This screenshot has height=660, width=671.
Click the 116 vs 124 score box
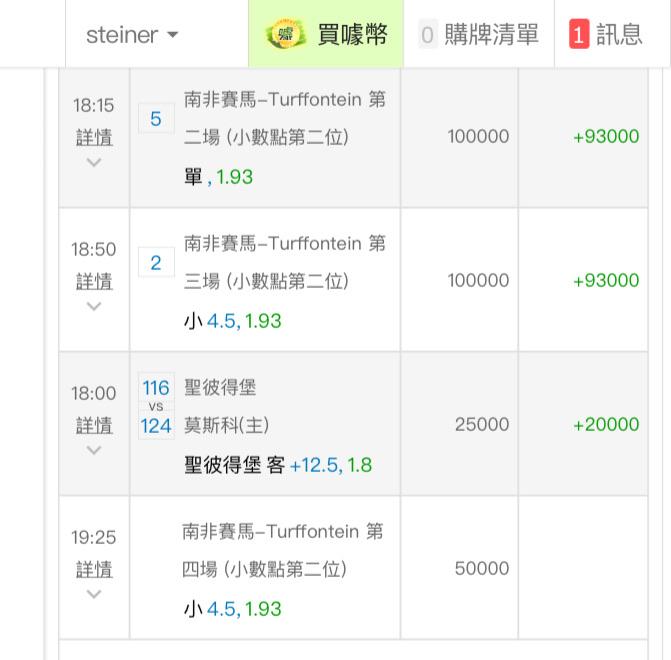click(x=156, y=406)
